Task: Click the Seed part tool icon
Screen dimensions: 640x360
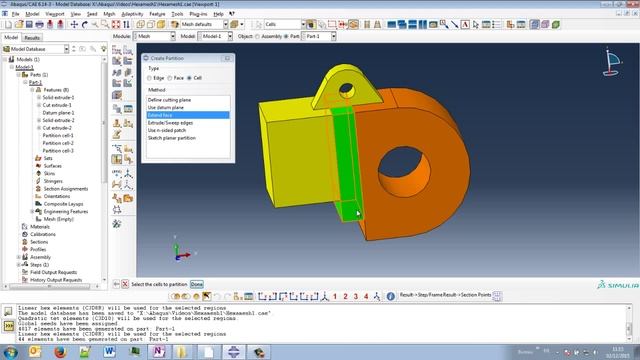Action: pyautogui.click(x=117, y=51)
